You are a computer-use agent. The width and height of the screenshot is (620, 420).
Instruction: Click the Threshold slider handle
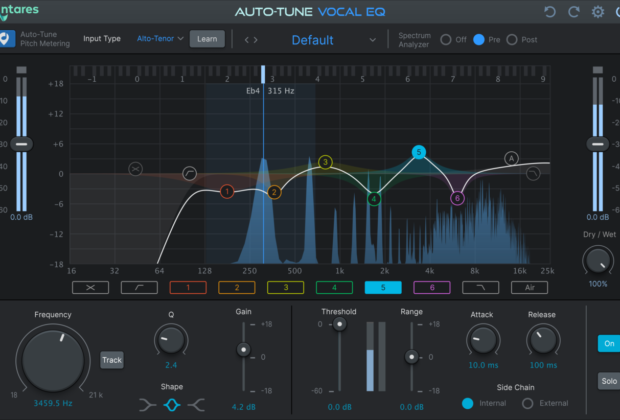[x=340, y=324]
